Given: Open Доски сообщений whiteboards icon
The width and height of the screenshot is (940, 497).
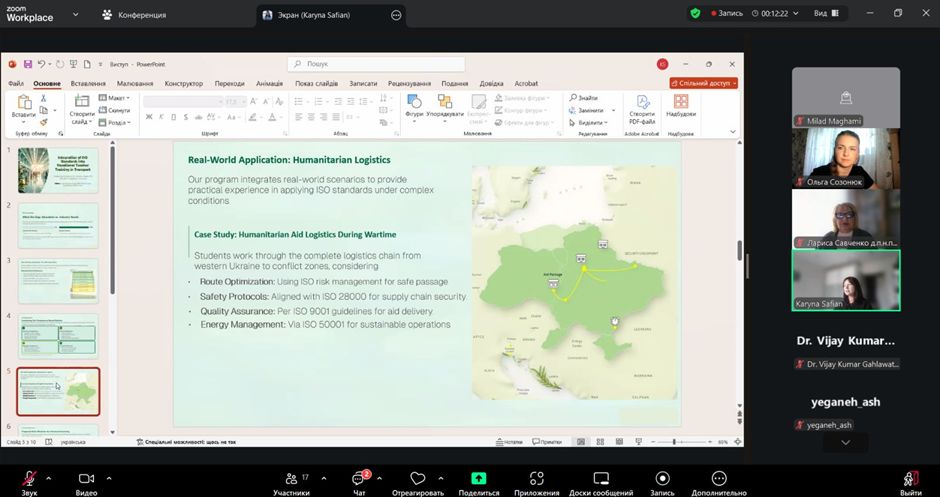Looking at the screenshot, I should click(x=601, y=479).
